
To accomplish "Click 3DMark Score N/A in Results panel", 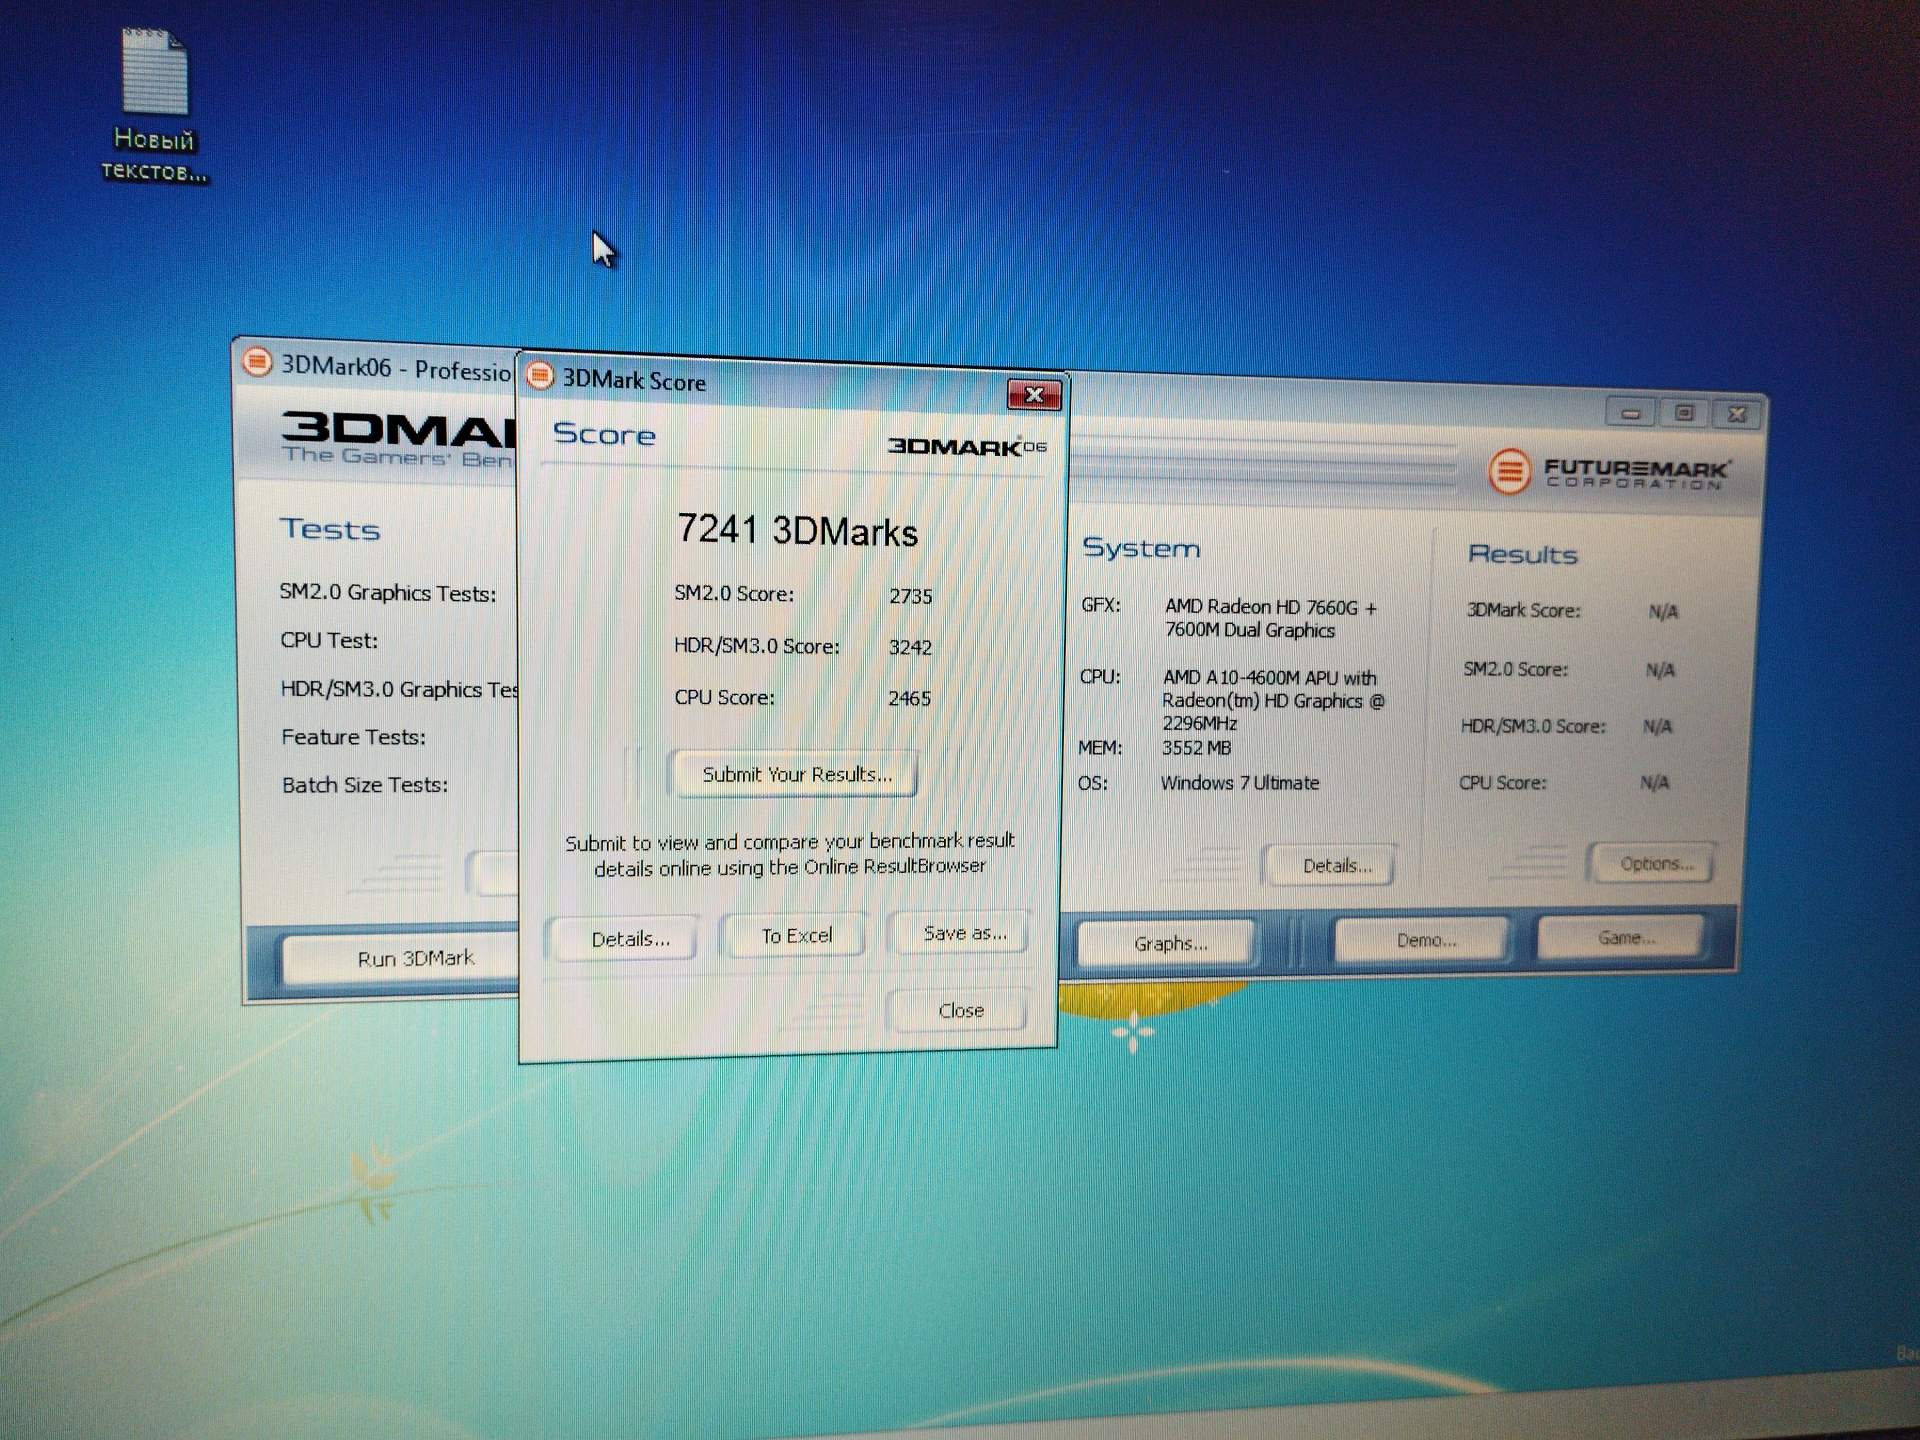I will point(1663,612).
